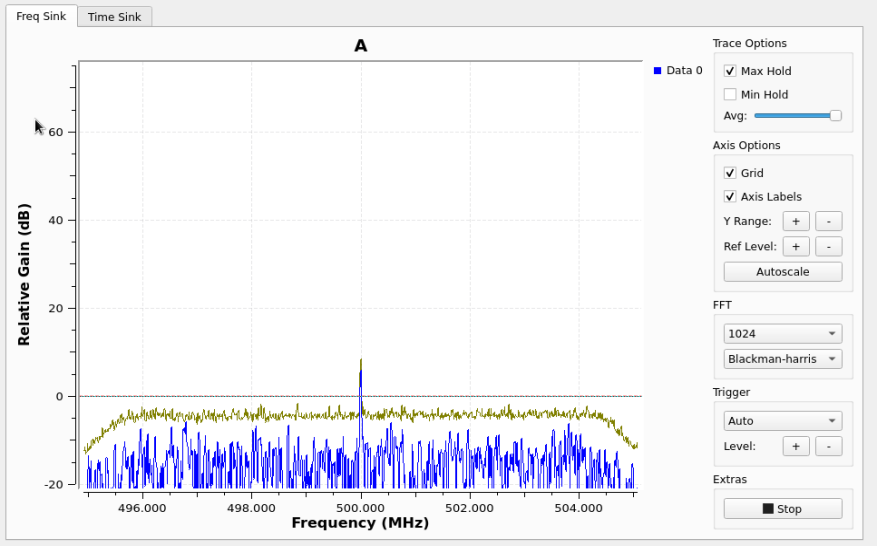Switch to the Time Sink tab
This screenshot has height=546, width=877.
[114, 17]
